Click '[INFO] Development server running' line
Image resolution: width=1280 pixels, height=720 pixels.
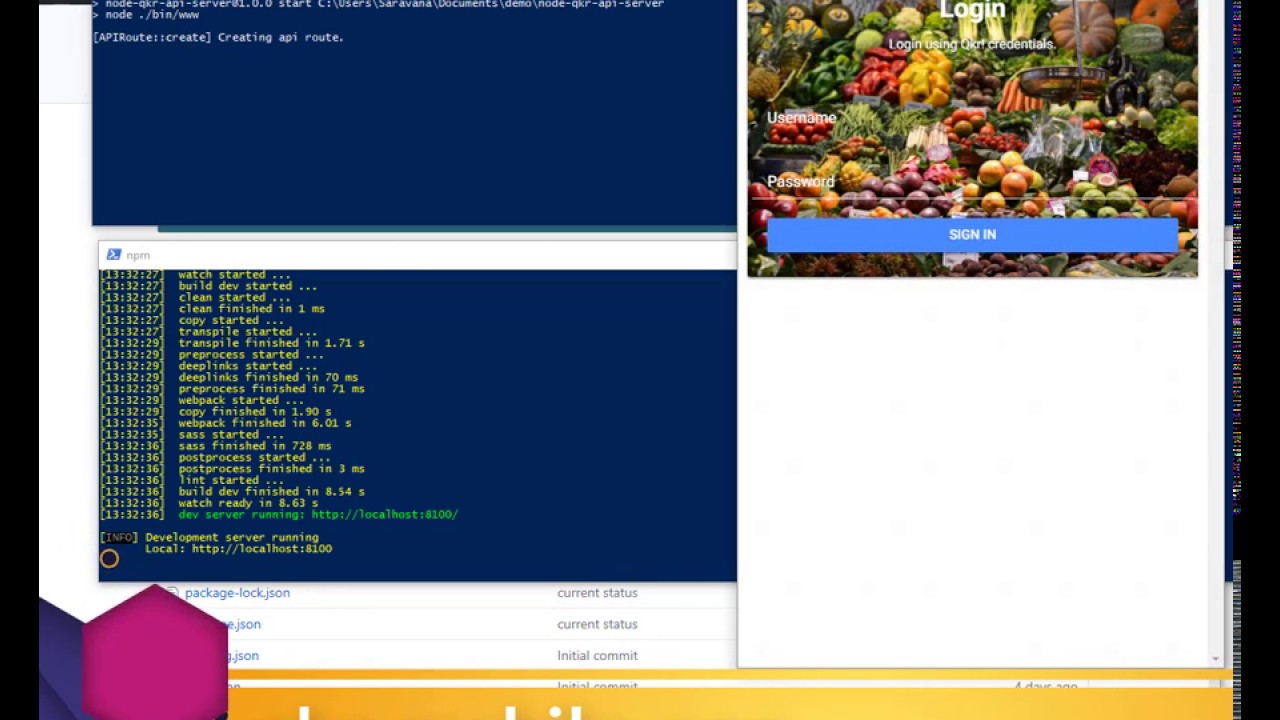[209, 537]
